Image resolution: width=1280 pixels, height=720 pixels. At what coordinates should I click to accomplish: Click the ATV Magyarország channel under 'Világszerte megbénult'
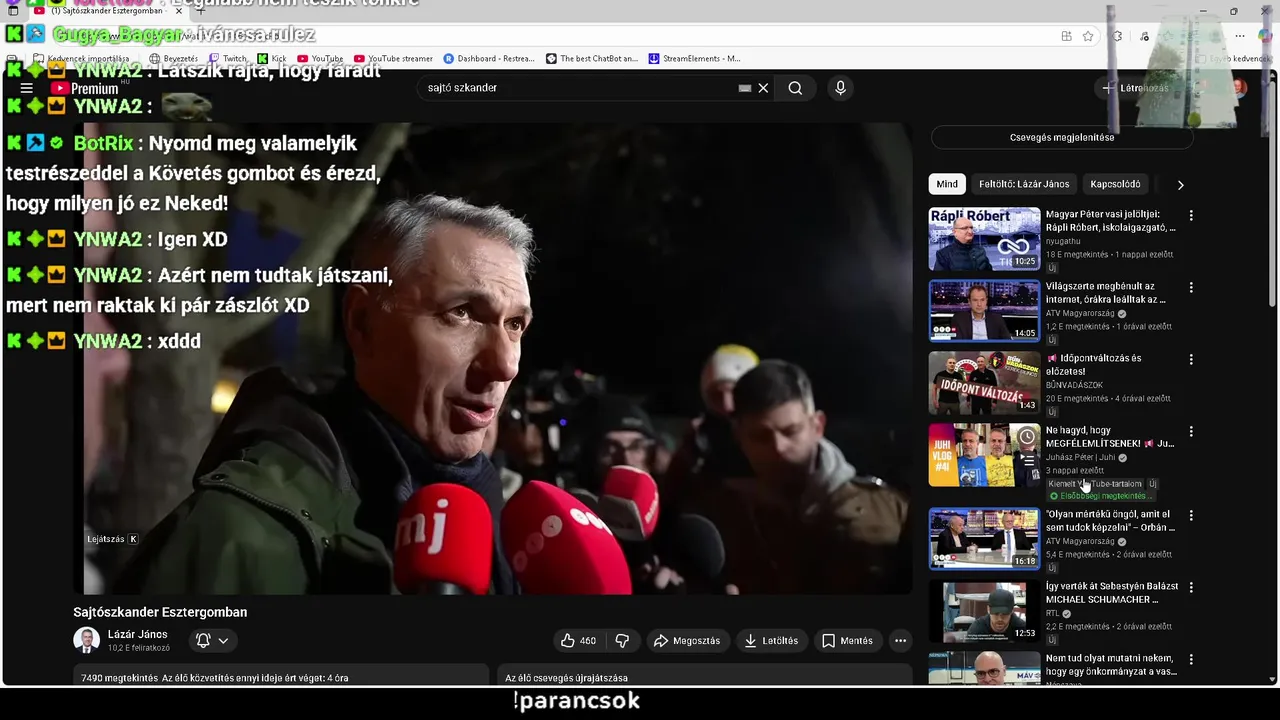click(1080, 313)
